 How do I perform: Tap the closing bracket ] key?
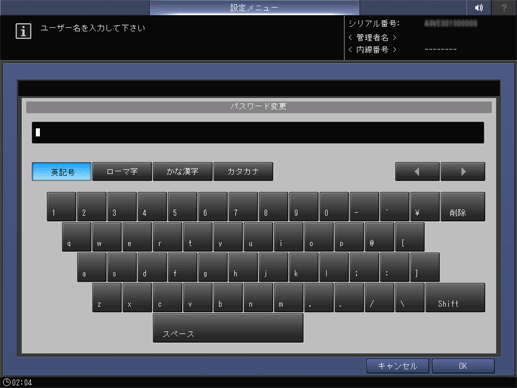coord(425,267)
